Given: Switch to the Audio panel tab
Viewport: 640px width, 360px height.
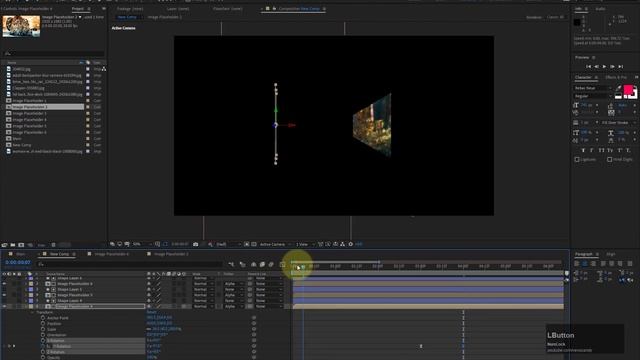Looking at the screenshot, I should click(x=600, y=9).
